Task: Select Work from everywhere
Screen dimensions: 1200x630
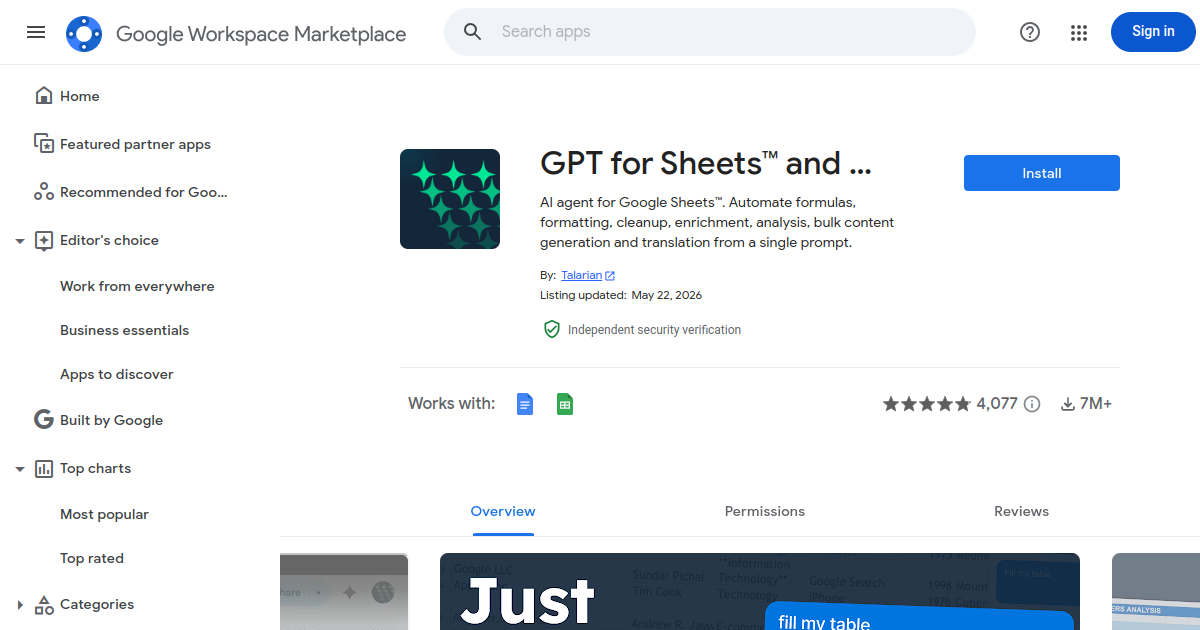Action: [137, 286]
